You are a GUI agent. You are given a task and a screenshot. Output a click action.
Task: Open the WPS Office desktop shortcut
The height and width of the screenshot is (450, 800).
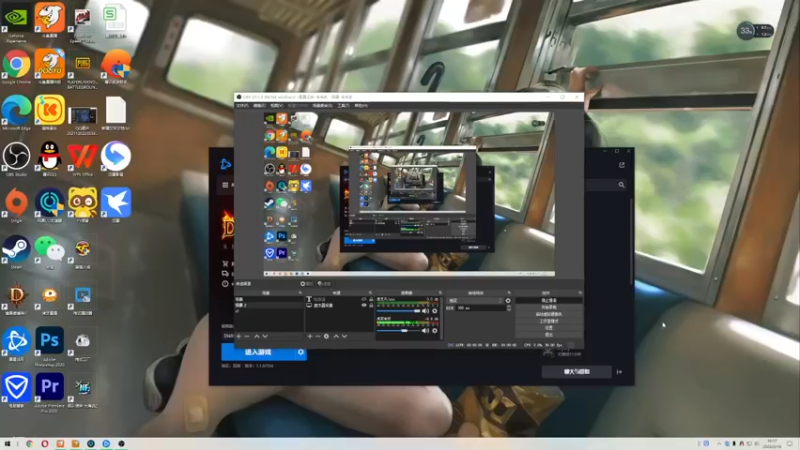[x=82, y=159]
